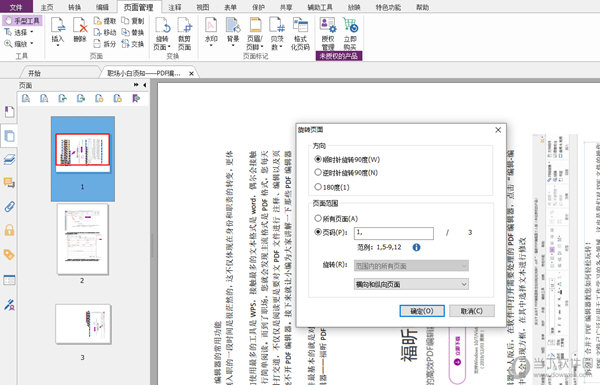600x385 pixels.
Task: Switch to the 辅助工具 Accessibility ribbon tab
Action: pos(320,7)
